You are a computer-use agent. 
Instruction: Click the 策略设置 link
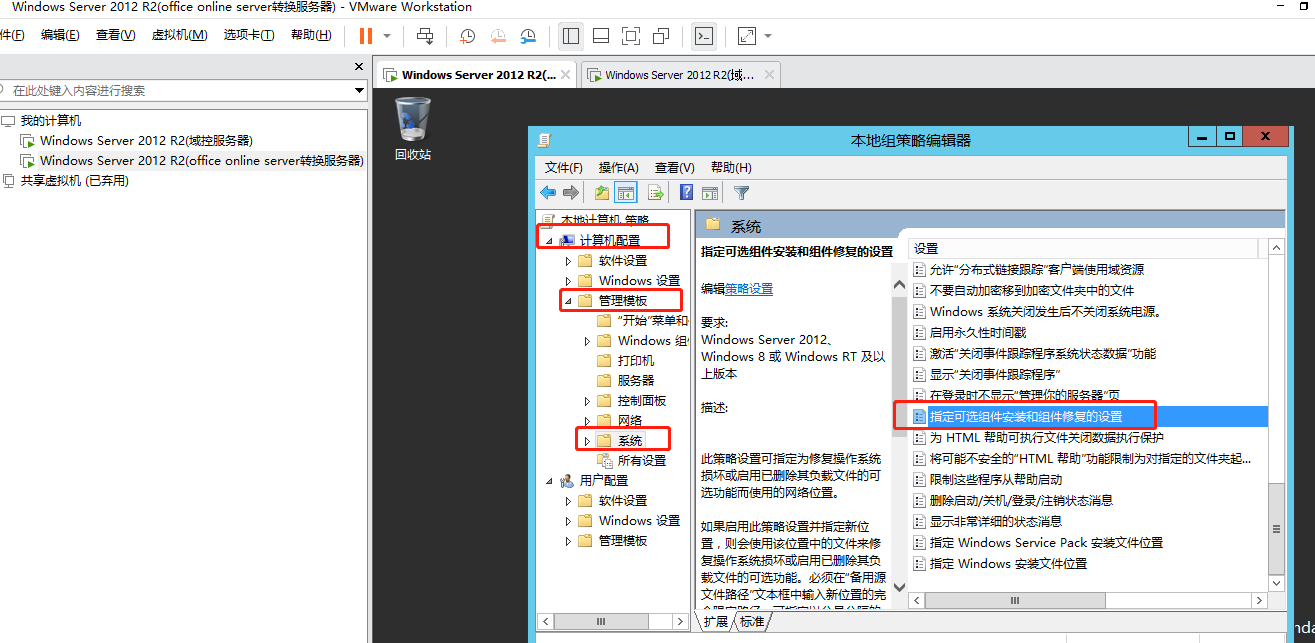pyautogui.click(x=749, y=289)
